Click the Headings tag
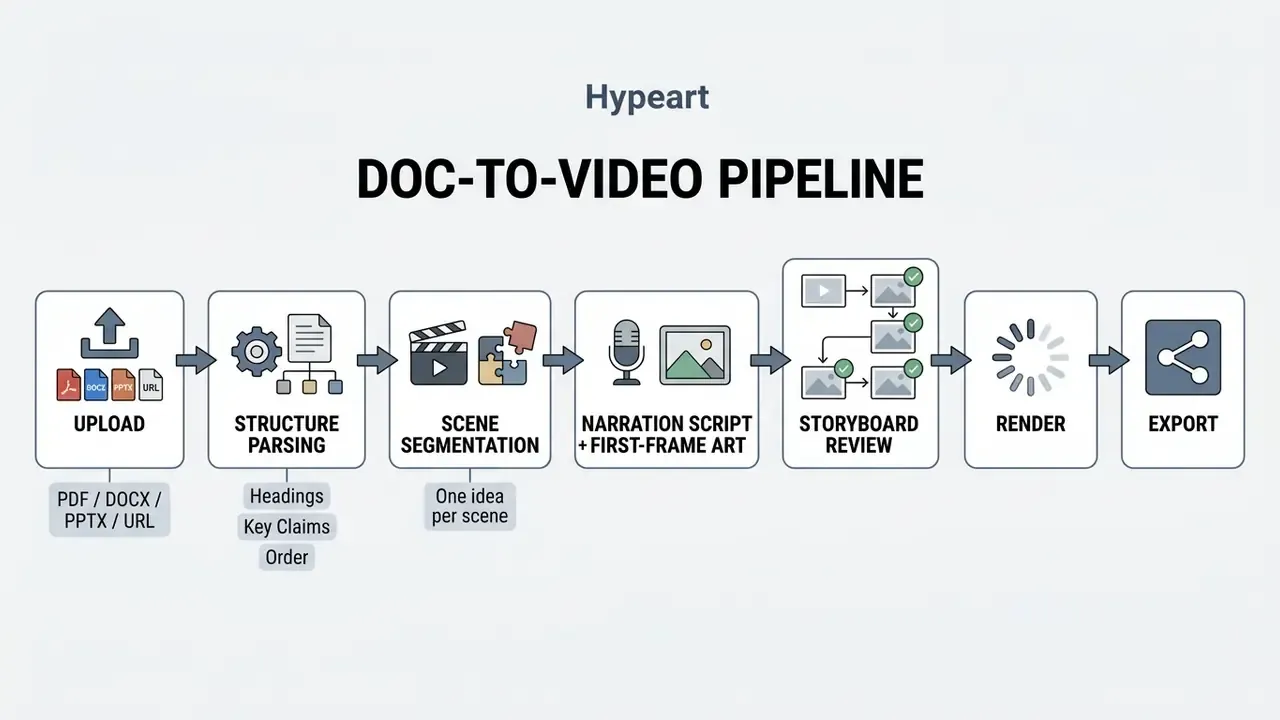The width and height of the screenshot is (1280, 720). pos(287,496)
